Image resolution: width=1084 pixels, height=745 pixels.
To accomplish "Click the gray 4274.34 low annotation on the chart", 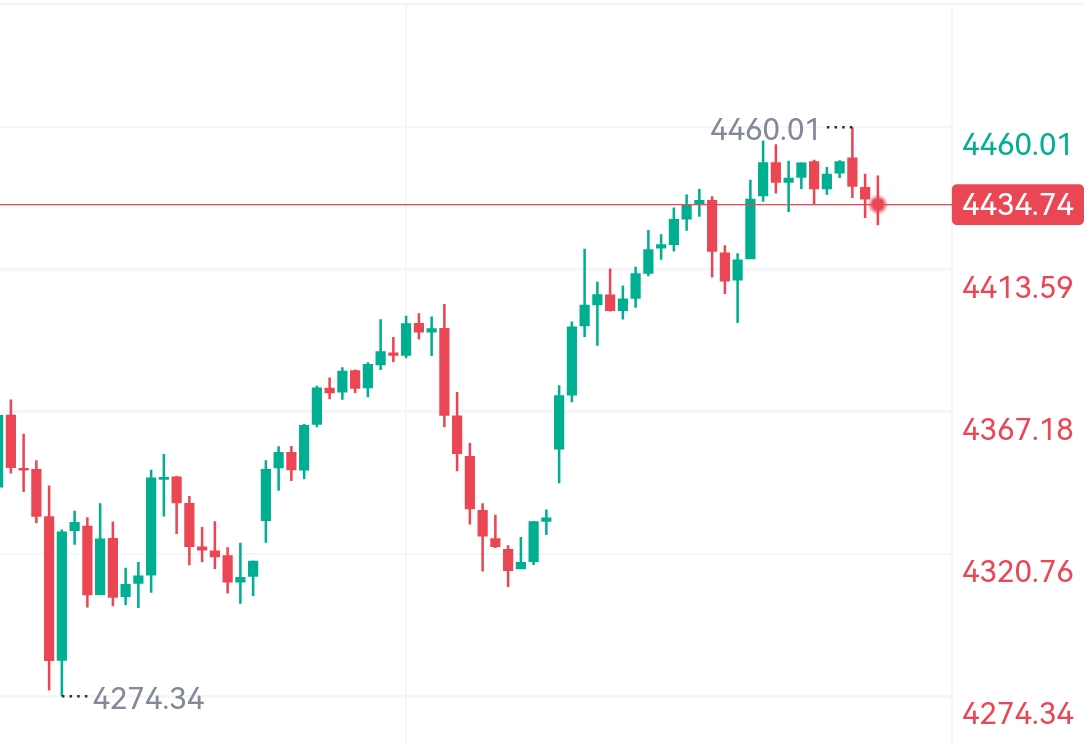I will coord(148,698).
